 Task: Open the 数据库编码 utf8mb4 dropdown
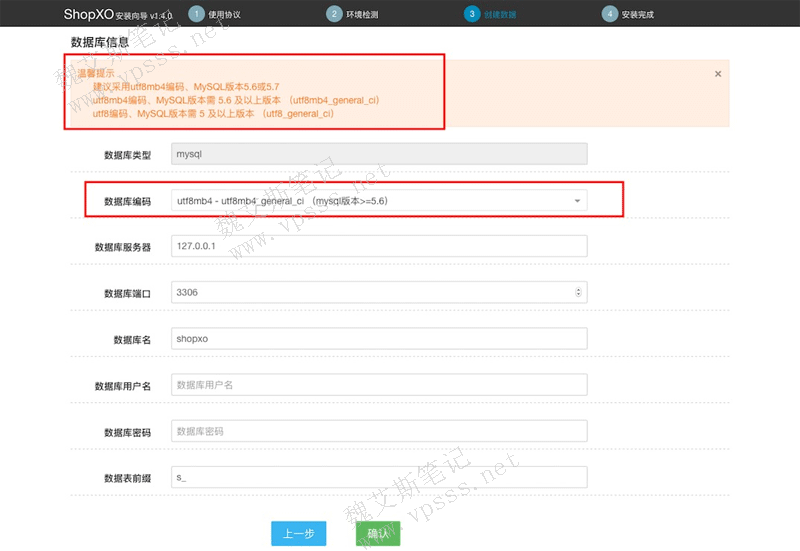(x=379, y=201)
